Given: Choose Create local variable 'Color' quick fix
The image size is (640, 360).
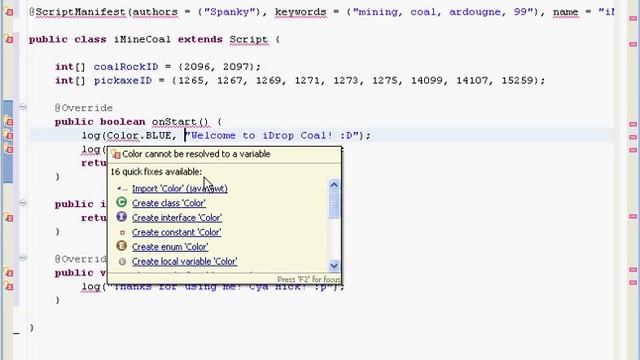Looking at the screenshot, I should coord(184,262).
